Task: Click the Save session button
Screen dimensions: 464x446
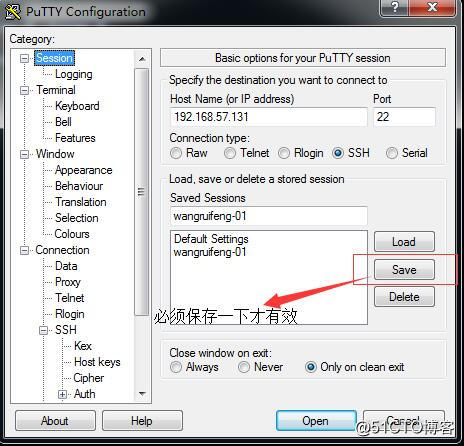Action: pyautogui.click(x=404, y=269)
